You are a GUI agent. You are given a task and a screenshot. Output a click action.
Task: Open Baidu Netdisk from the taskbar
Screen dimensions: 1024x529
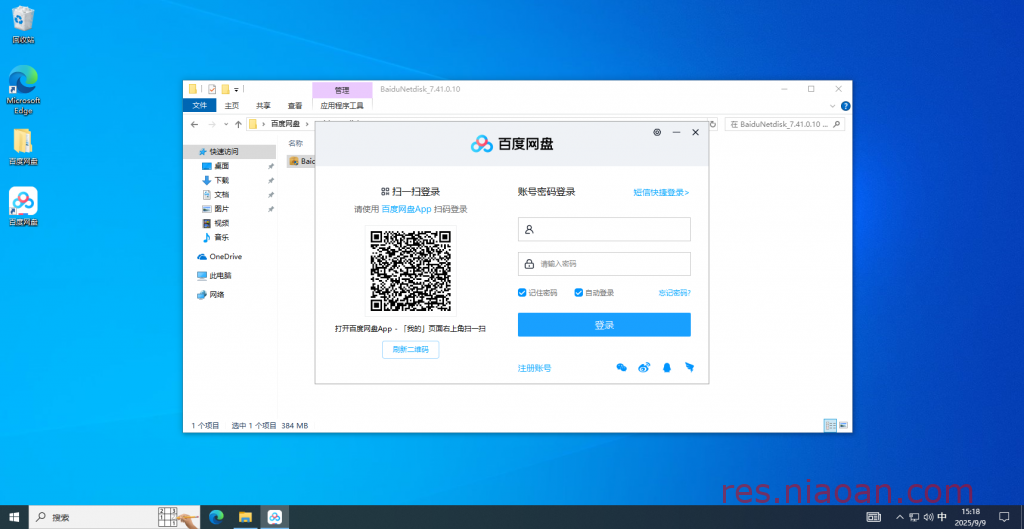[275, 517]
